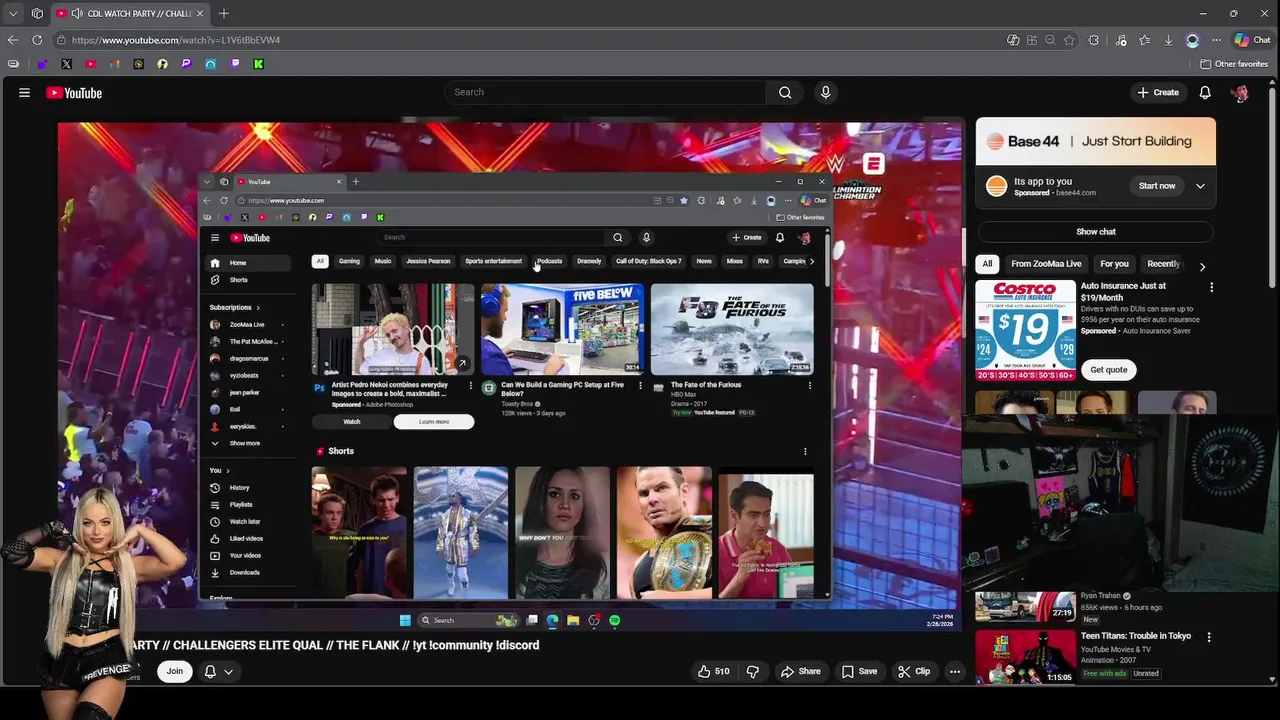Open the browser extensions puzzle icon
This screenshot has height=720, width=1280.
click(x=1094, y=40)
